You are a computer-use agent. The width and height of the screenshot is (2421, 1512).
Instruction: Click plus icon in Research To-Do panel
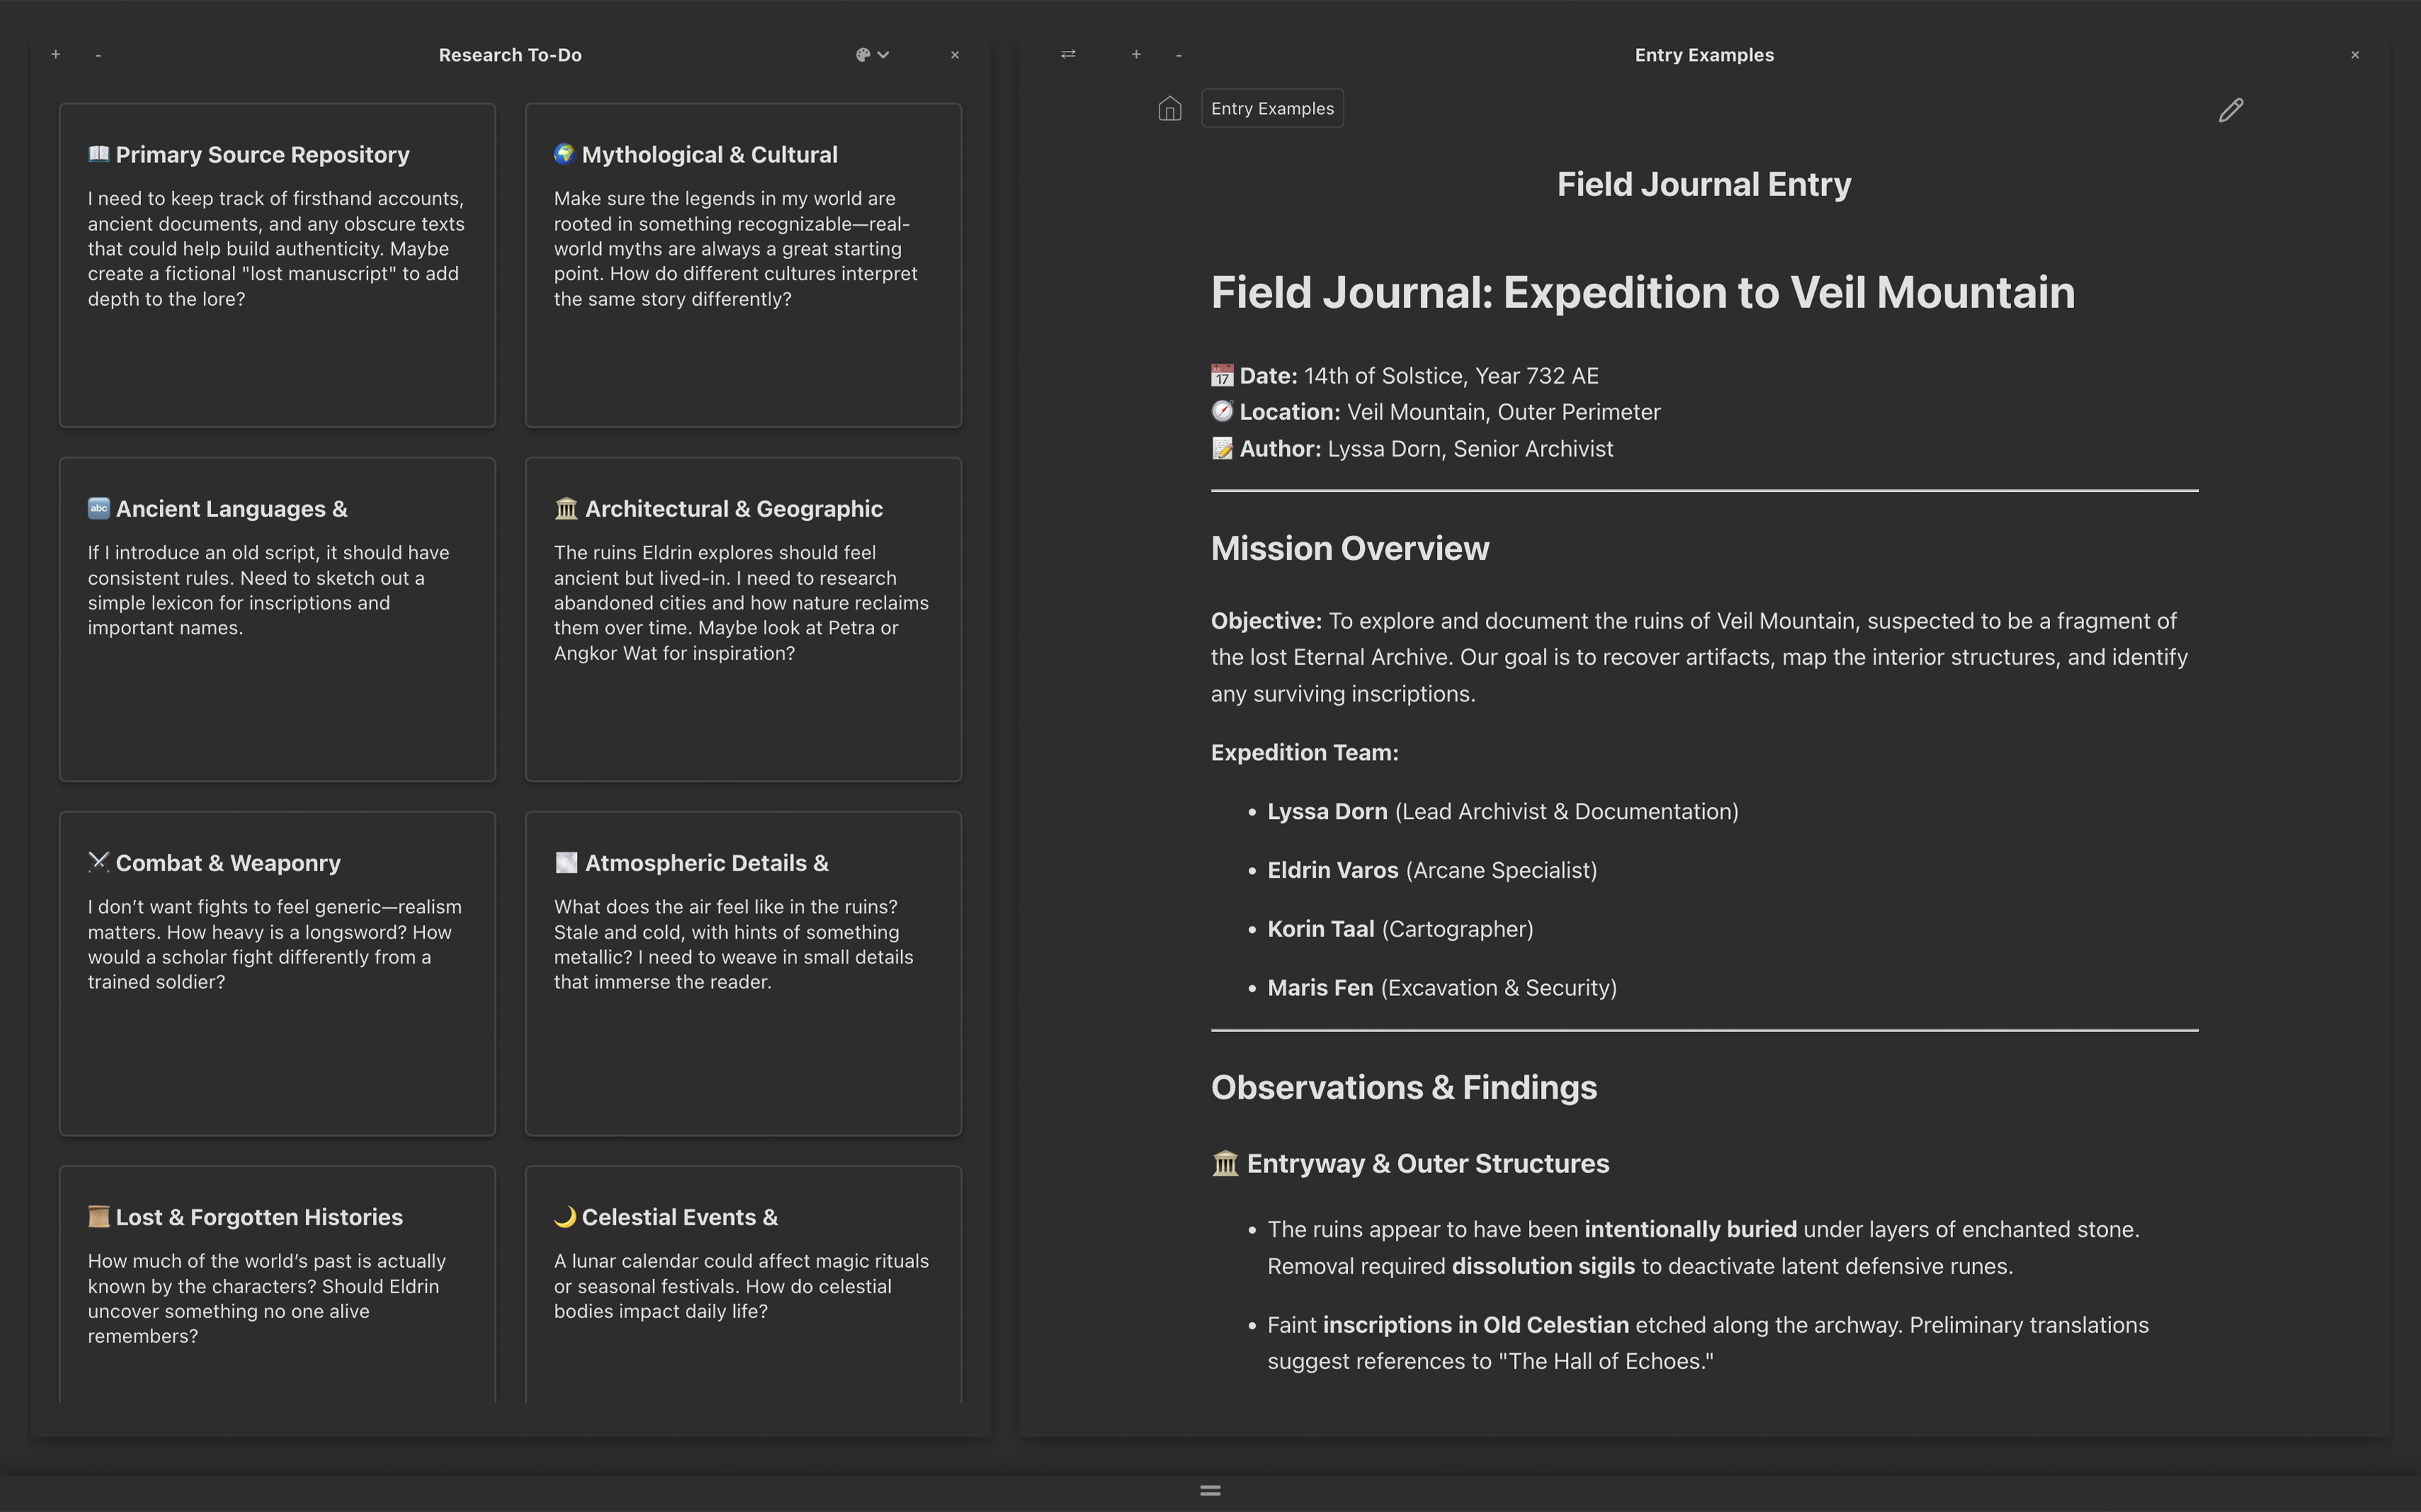pos(56,55)
